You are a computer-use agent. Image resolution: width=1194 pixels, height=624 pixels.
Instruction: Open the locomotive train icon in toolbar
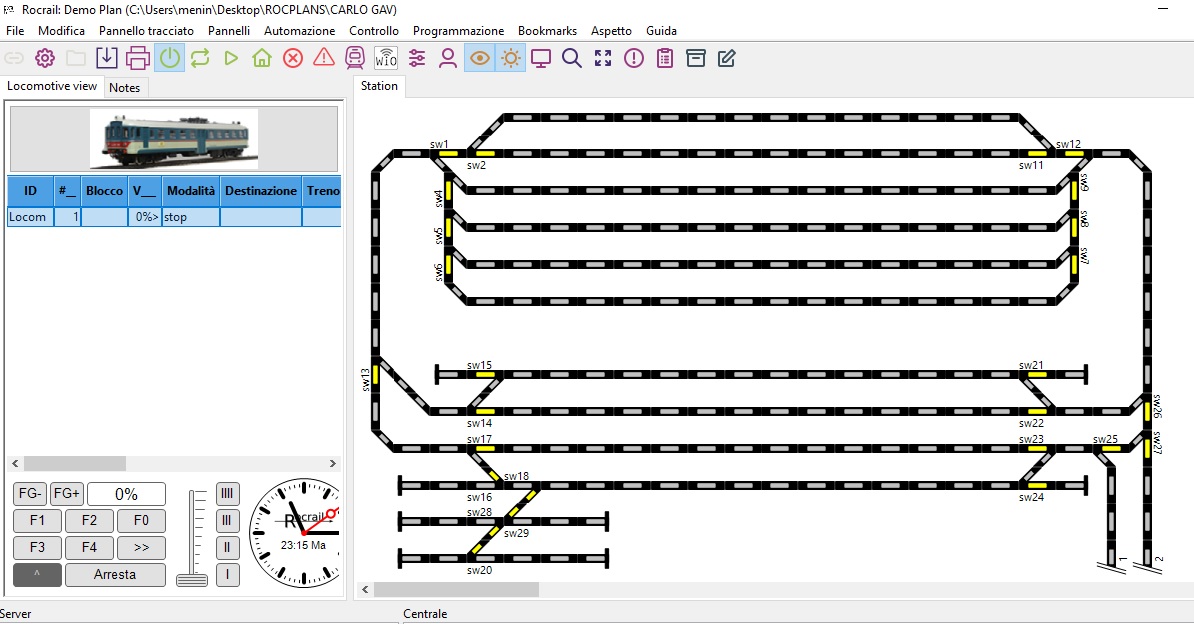354,58
